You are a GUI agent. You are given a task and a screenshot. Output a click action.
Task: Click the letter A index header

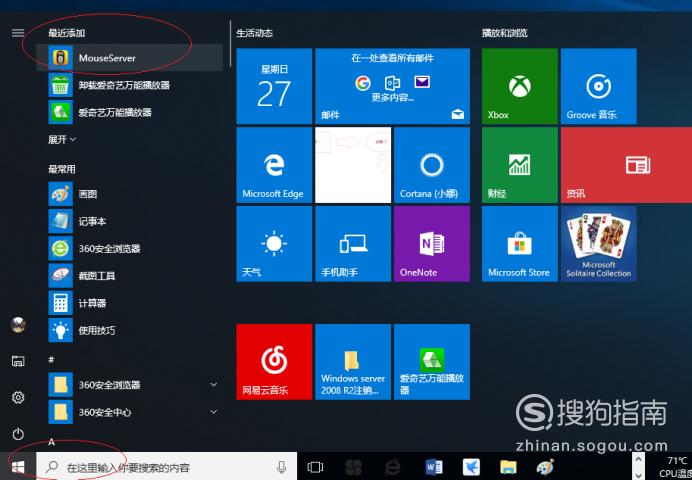tap(51, 442)
